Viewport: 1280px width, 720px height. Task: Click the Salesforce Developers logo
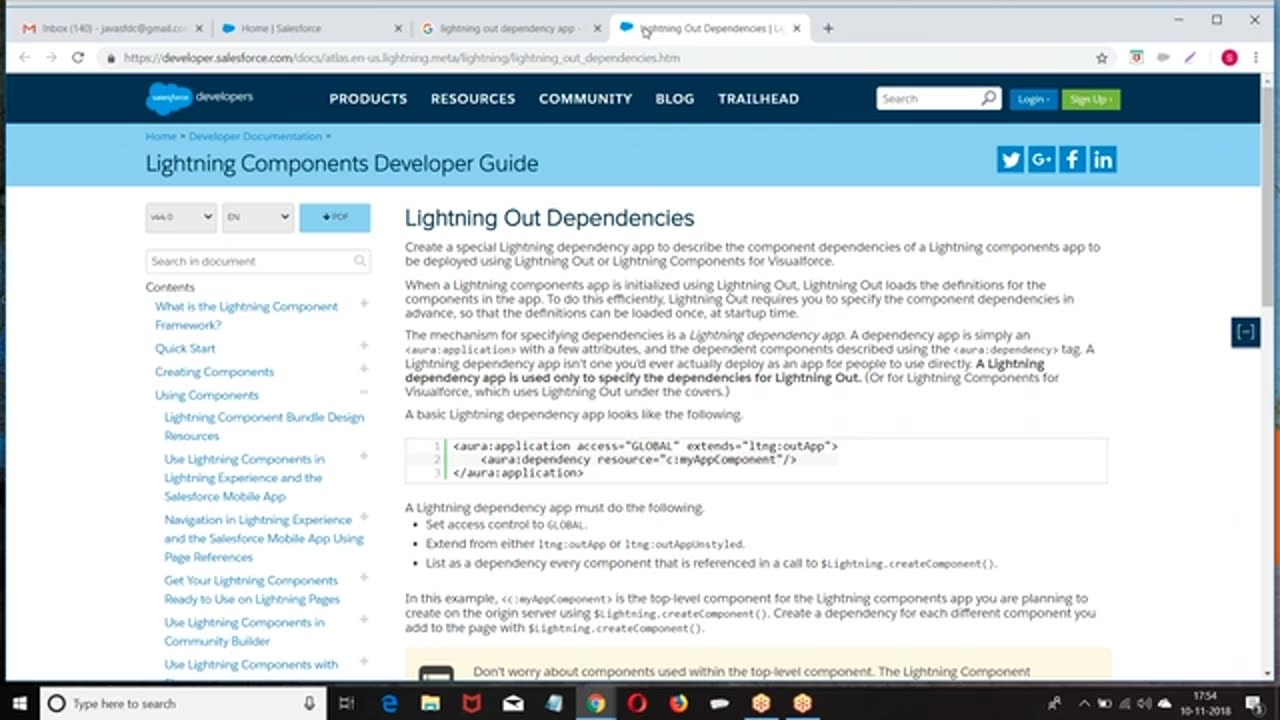[x=199, y=98]
